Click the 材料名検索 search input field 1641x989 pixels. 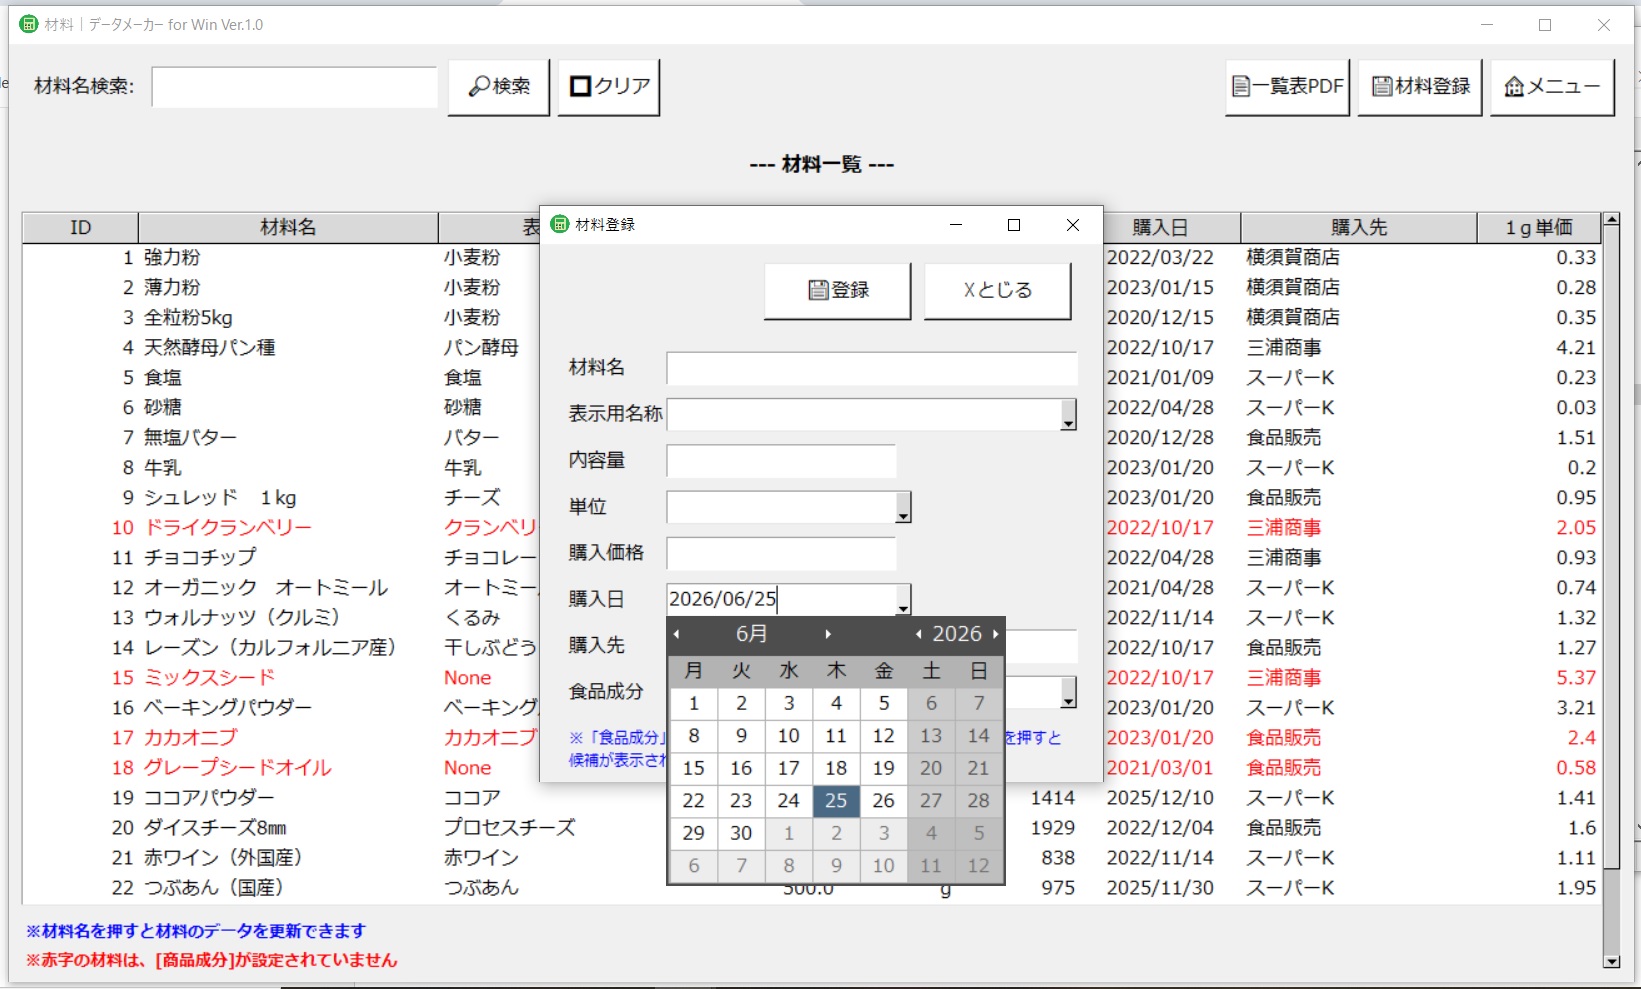(x=295, y=87)
